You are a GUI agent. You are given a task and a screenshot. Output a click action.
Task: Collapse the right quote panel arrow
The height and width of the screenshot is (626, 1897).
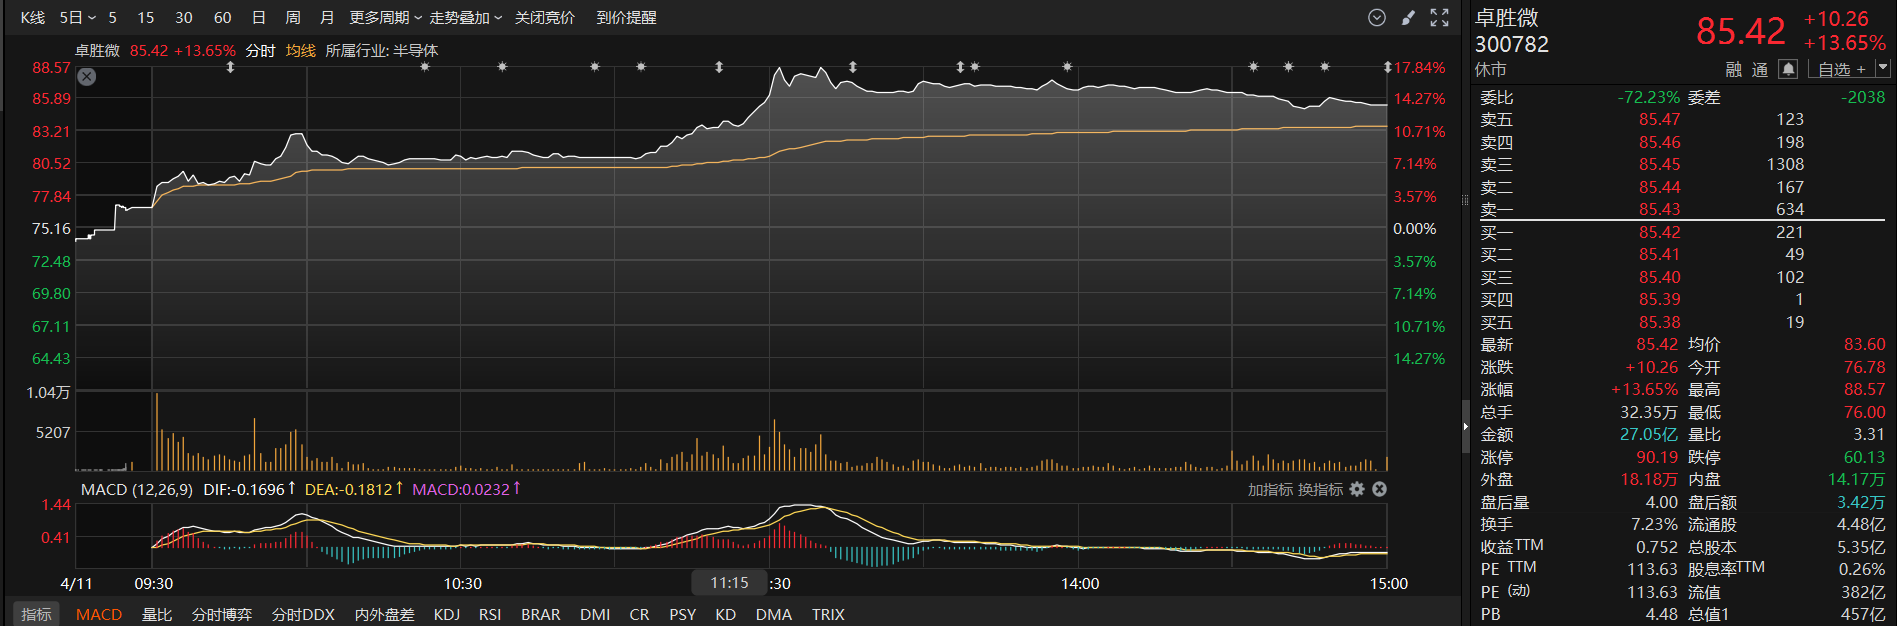coord(1465,426)
